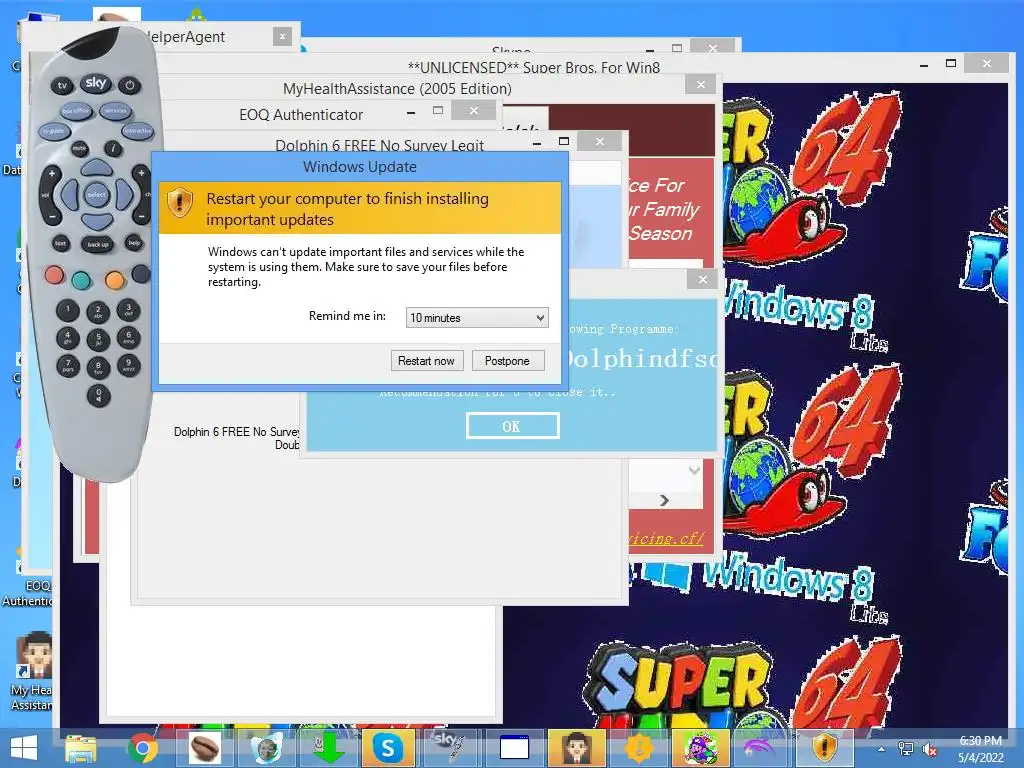This screenshot has width=1024, height=768.
Task: Click Postpone in Windows Update dialog
Action: [x=507, y=360]
